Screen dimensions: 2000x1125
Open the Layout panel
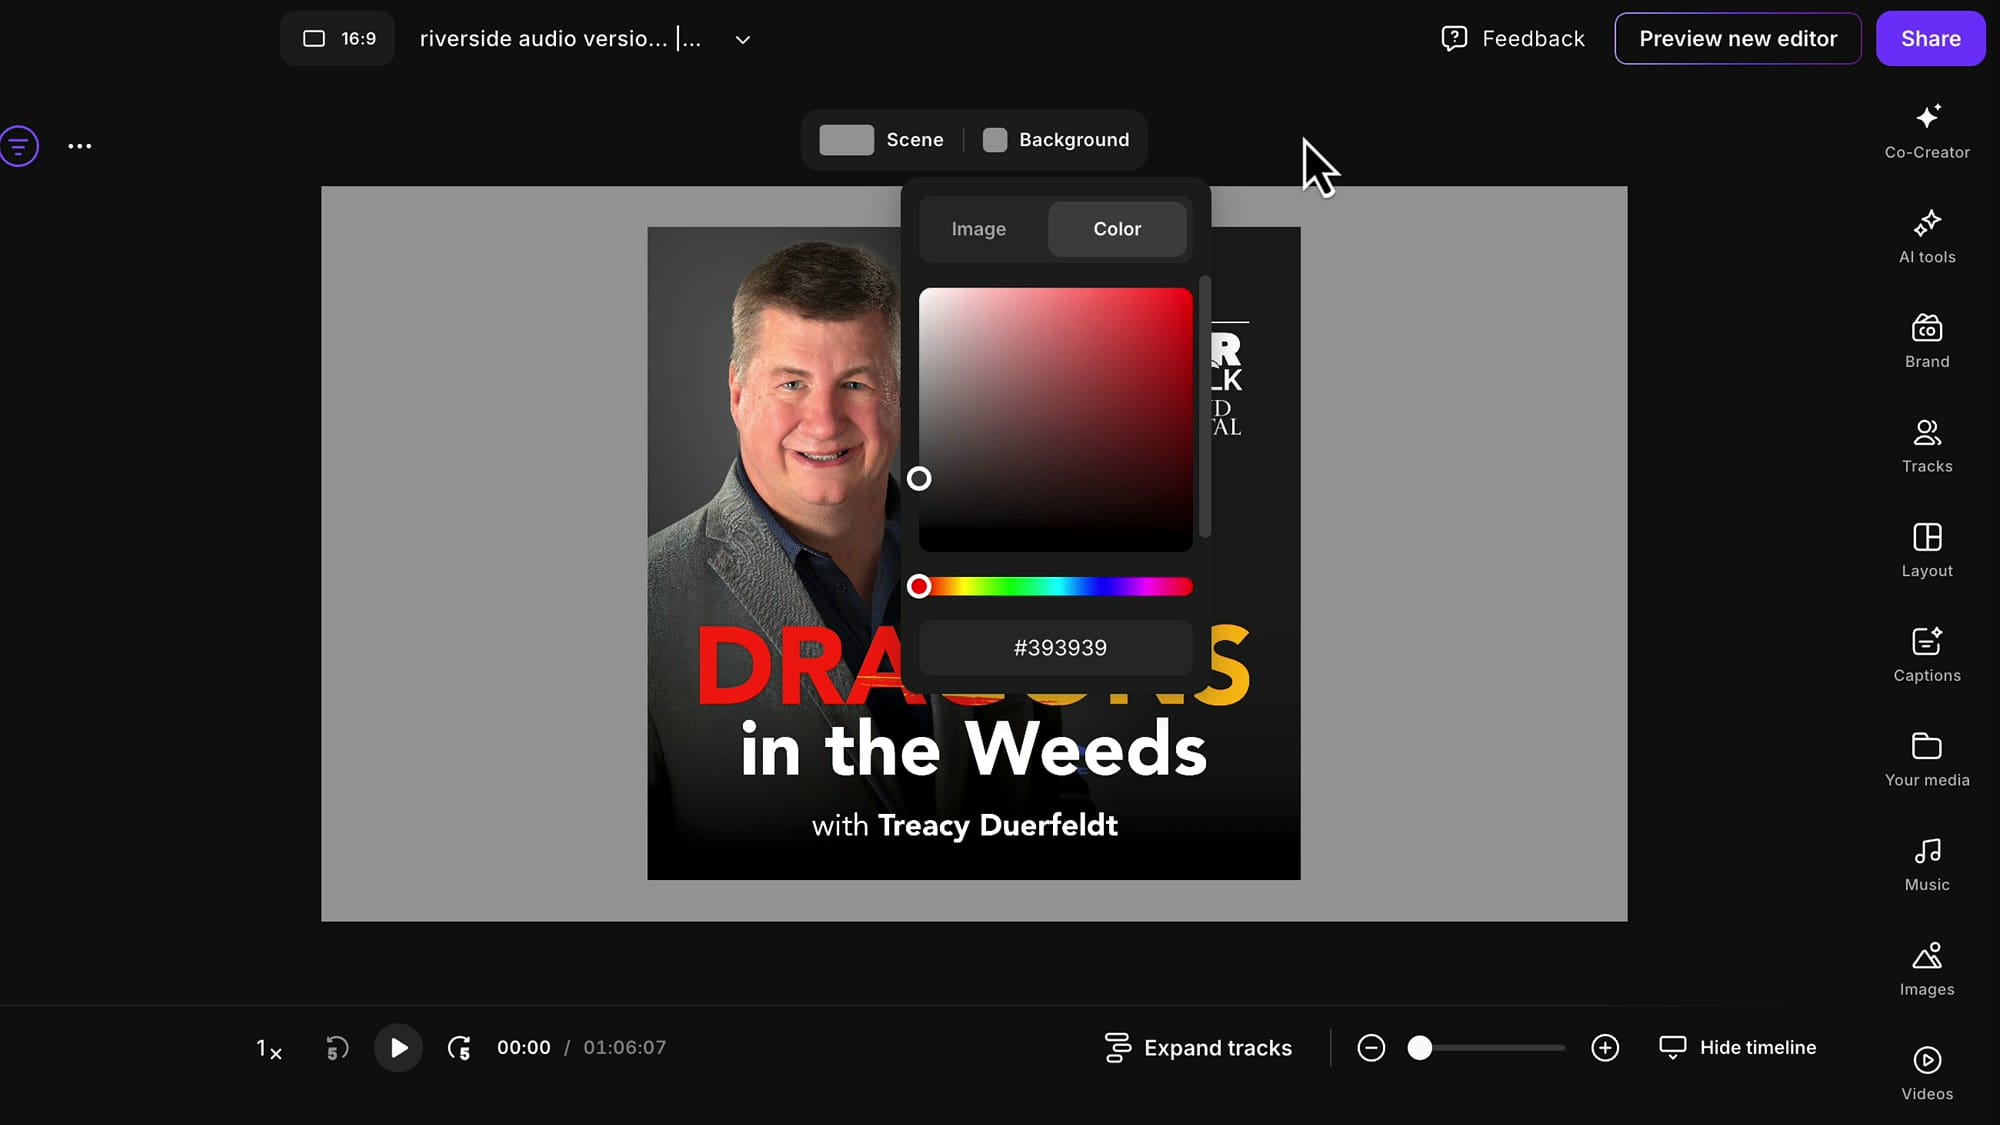click(x=1926, y=550)
